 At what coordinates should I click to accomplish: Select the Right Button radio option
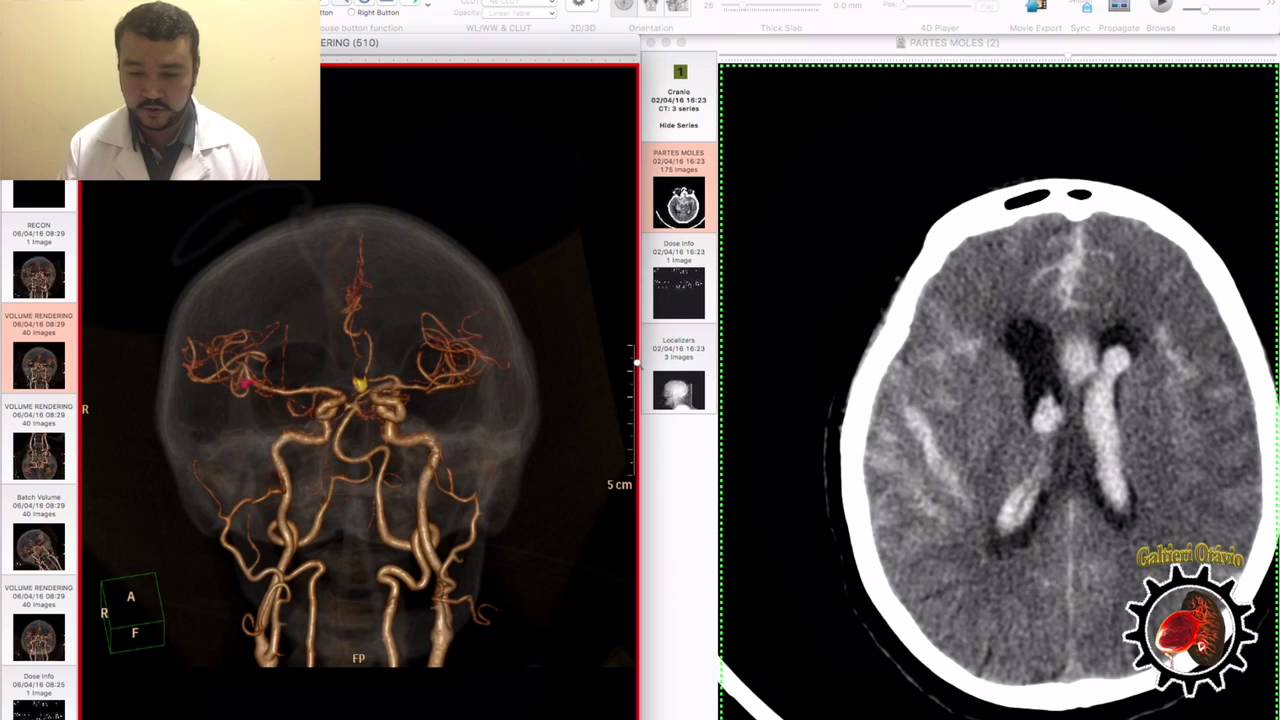pos(374,12)
